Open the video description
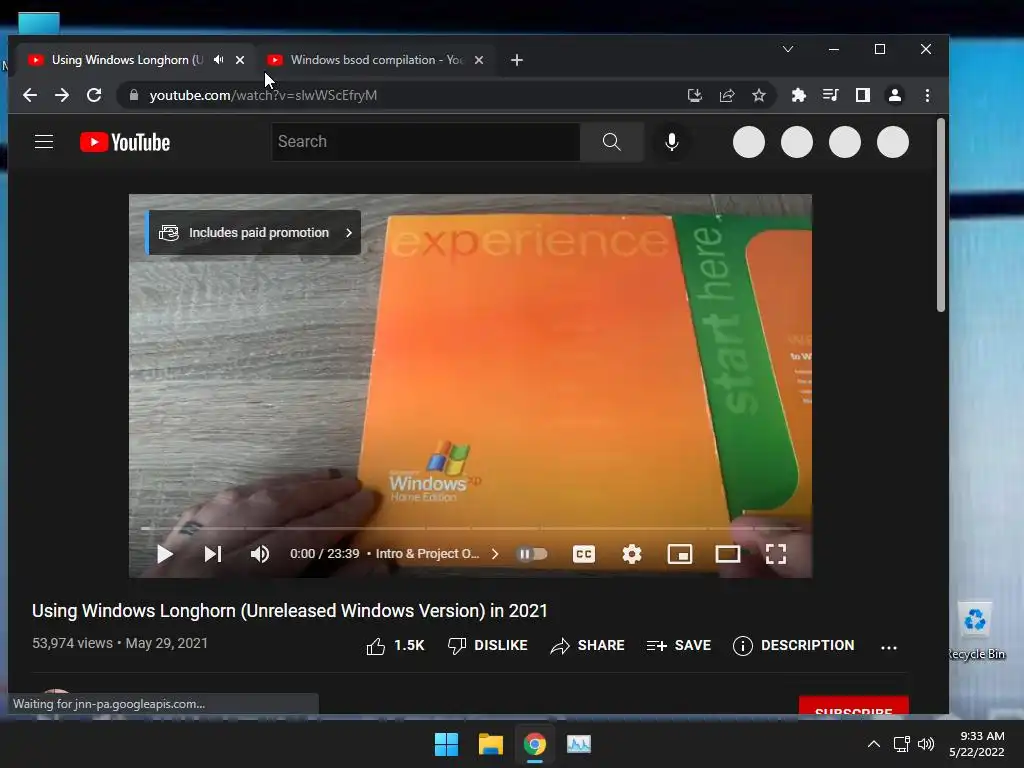1024x768 pixels. pos(793,646)
